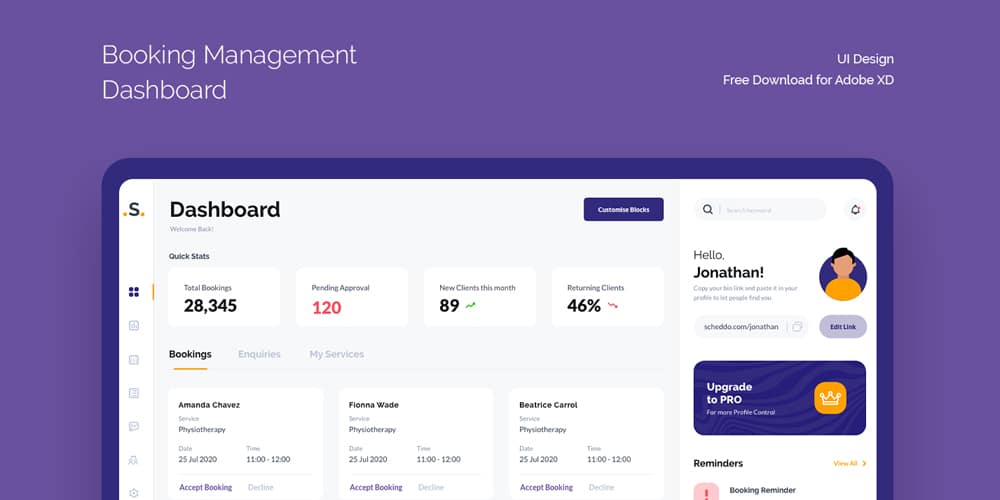Click the New Clients this month card
The height and width of the screenshot is (500, 1000).
click(x=480, y=297)
